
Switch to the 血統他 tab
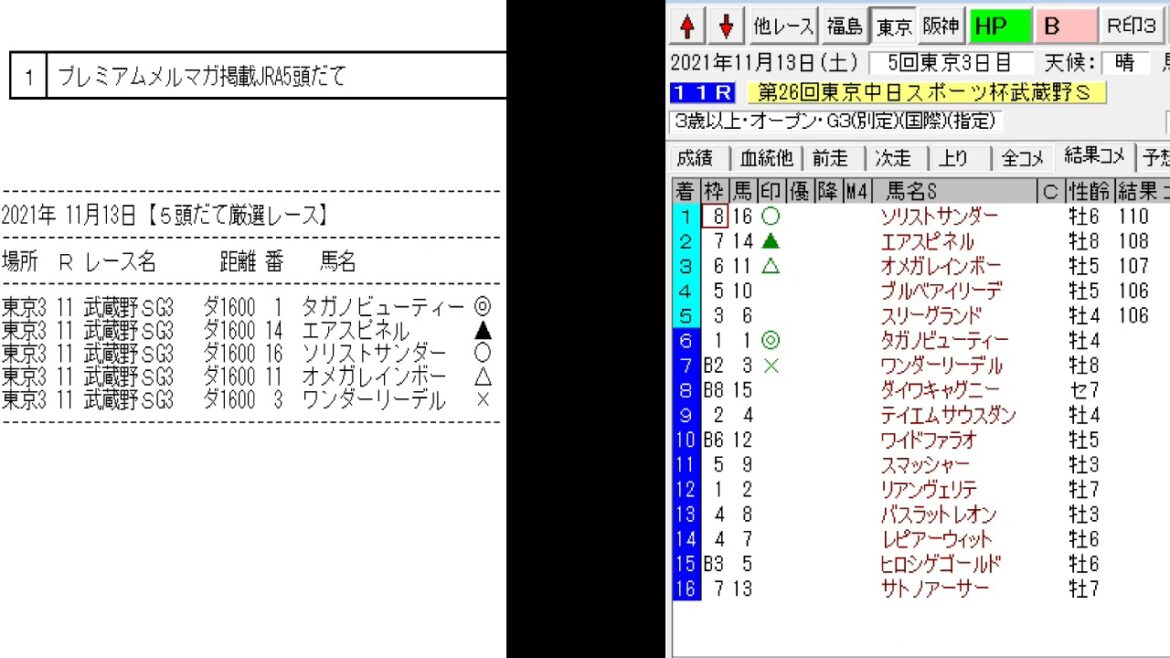click(x=767, y=157)
